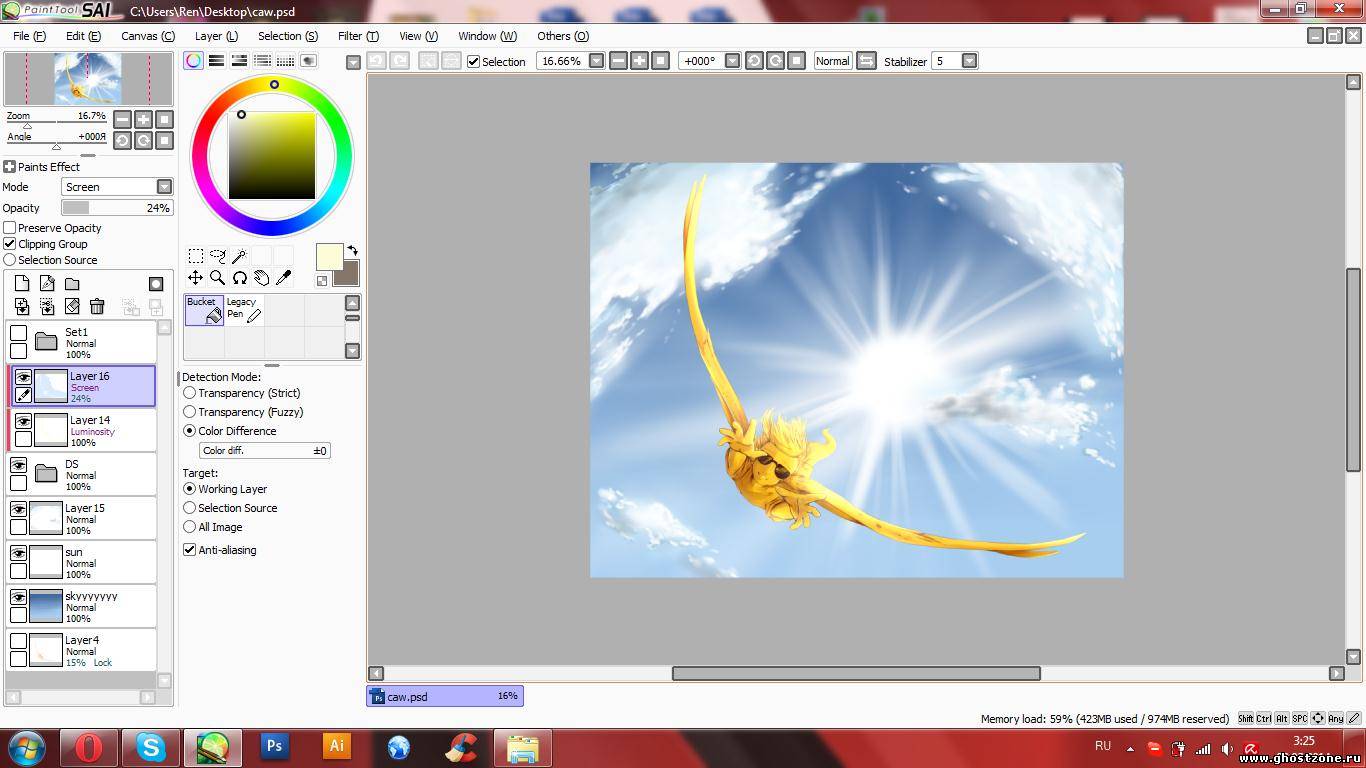Select the Hand pan tool

click(x=262, y=278)
